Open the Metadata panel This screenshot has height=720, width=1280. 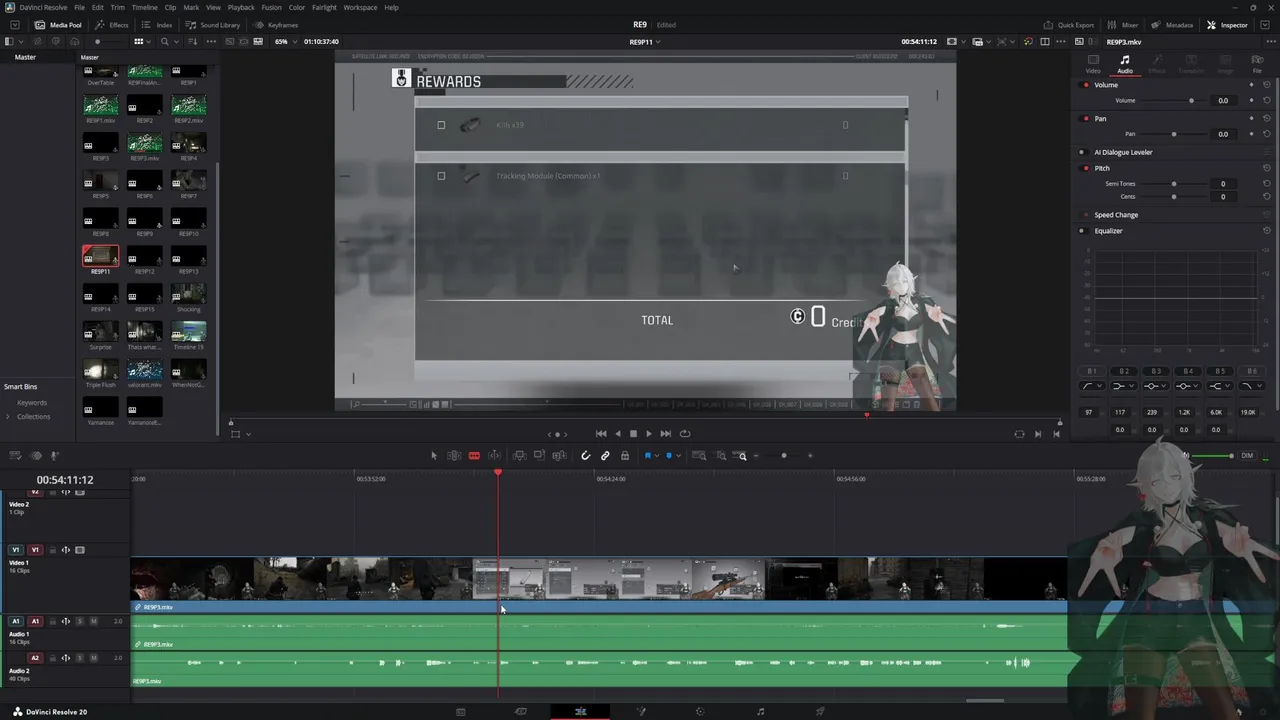1172,25
